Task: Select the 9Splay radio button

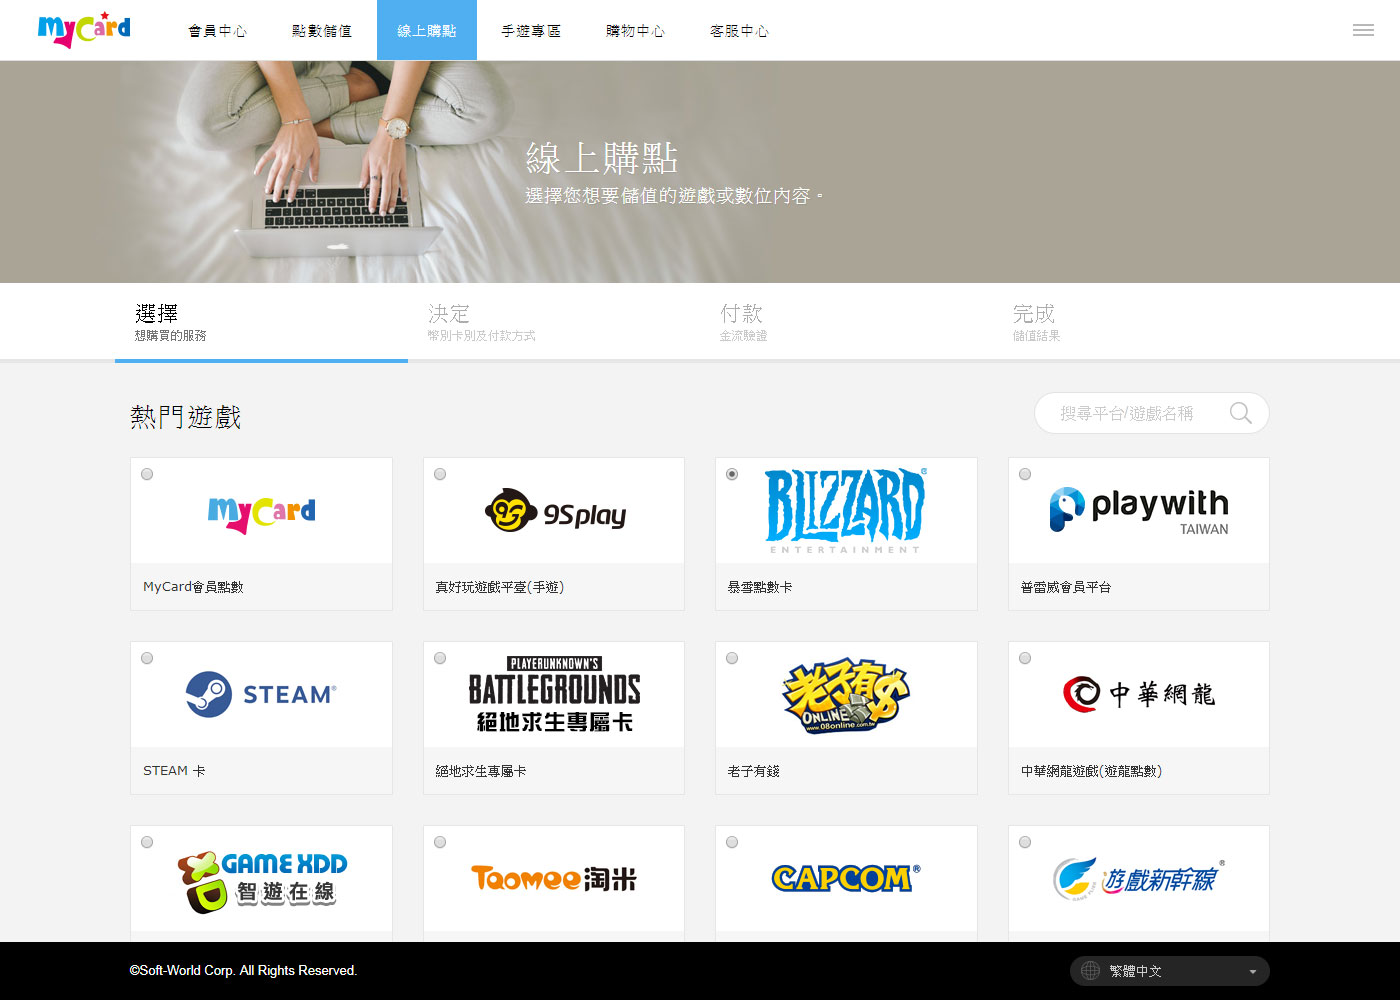Action: coord(440,474)
